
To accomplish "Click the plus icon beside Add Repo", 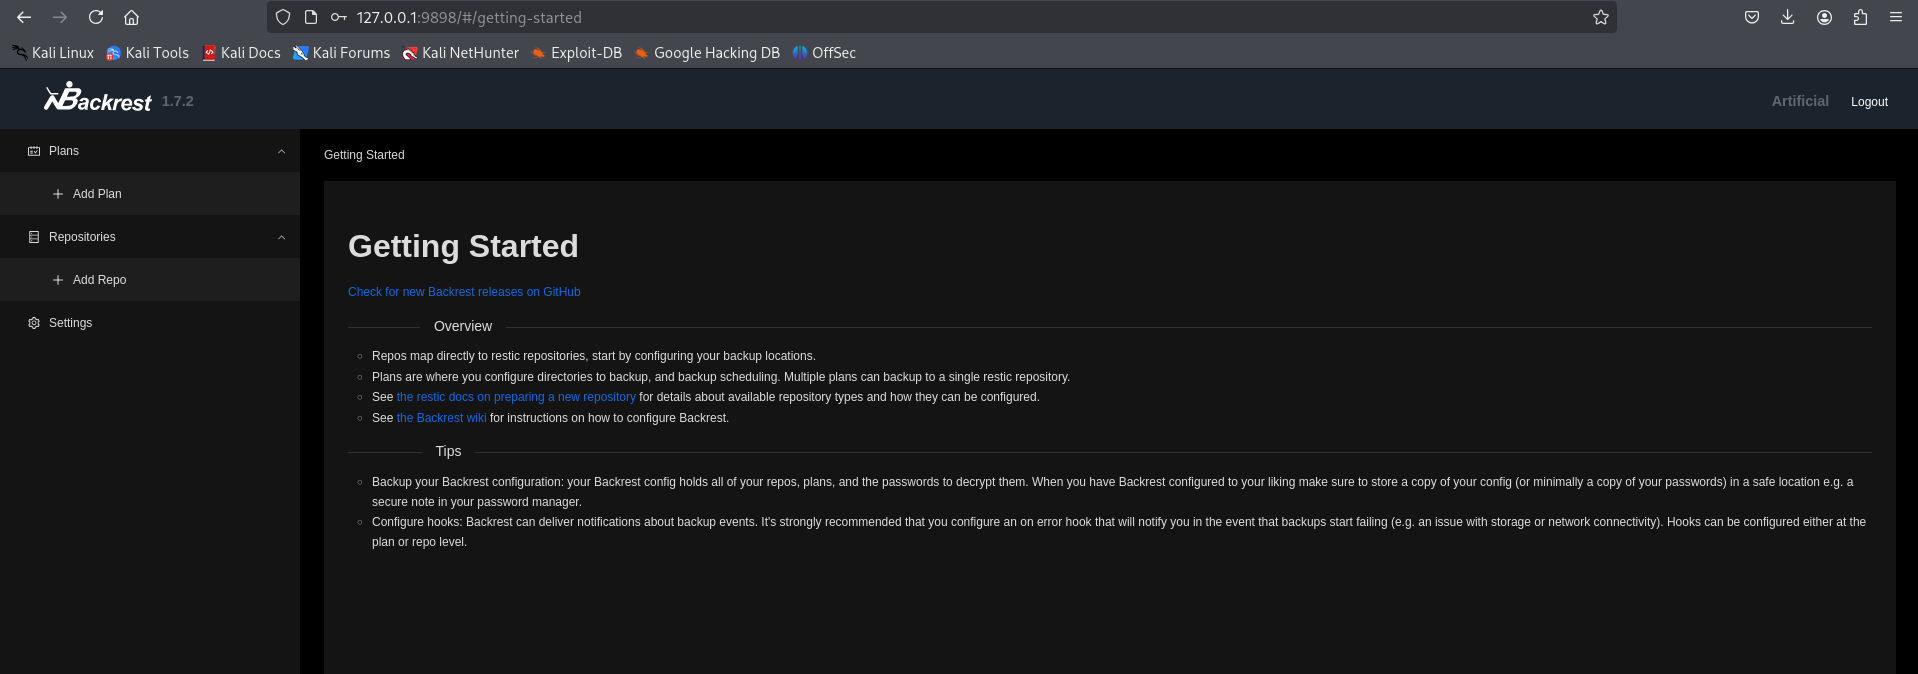I will point(58,280).
